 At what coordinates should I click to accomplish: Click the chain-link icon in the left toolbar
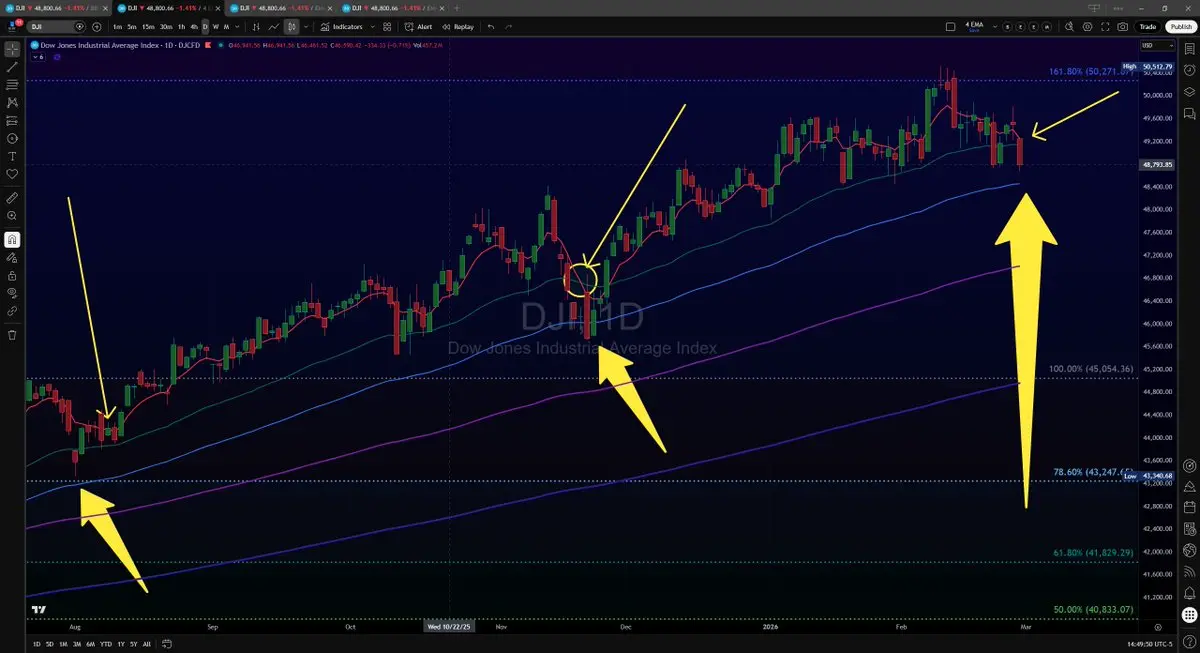click(12, 312)
